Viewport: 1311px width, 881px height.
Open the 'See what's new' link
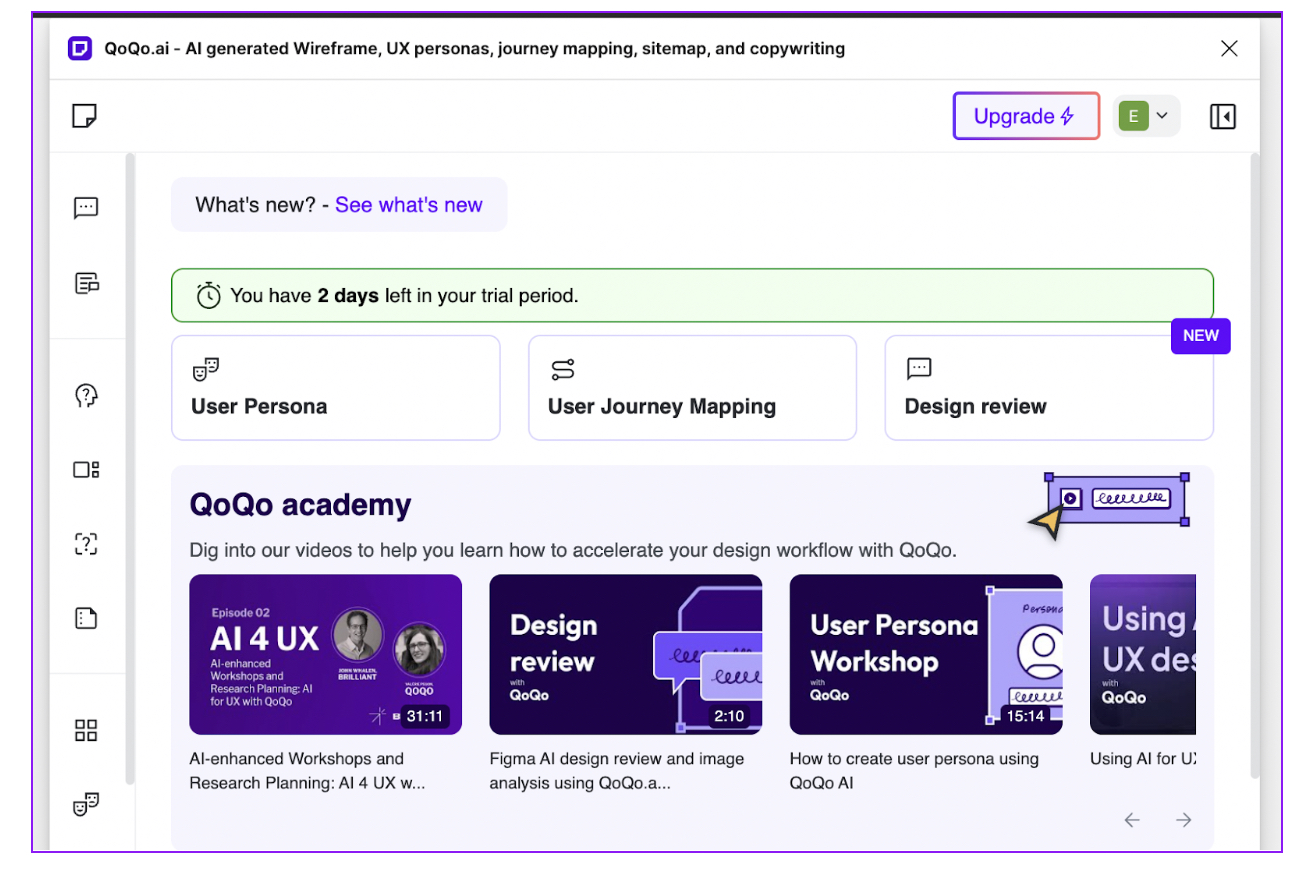coord(409,204)
